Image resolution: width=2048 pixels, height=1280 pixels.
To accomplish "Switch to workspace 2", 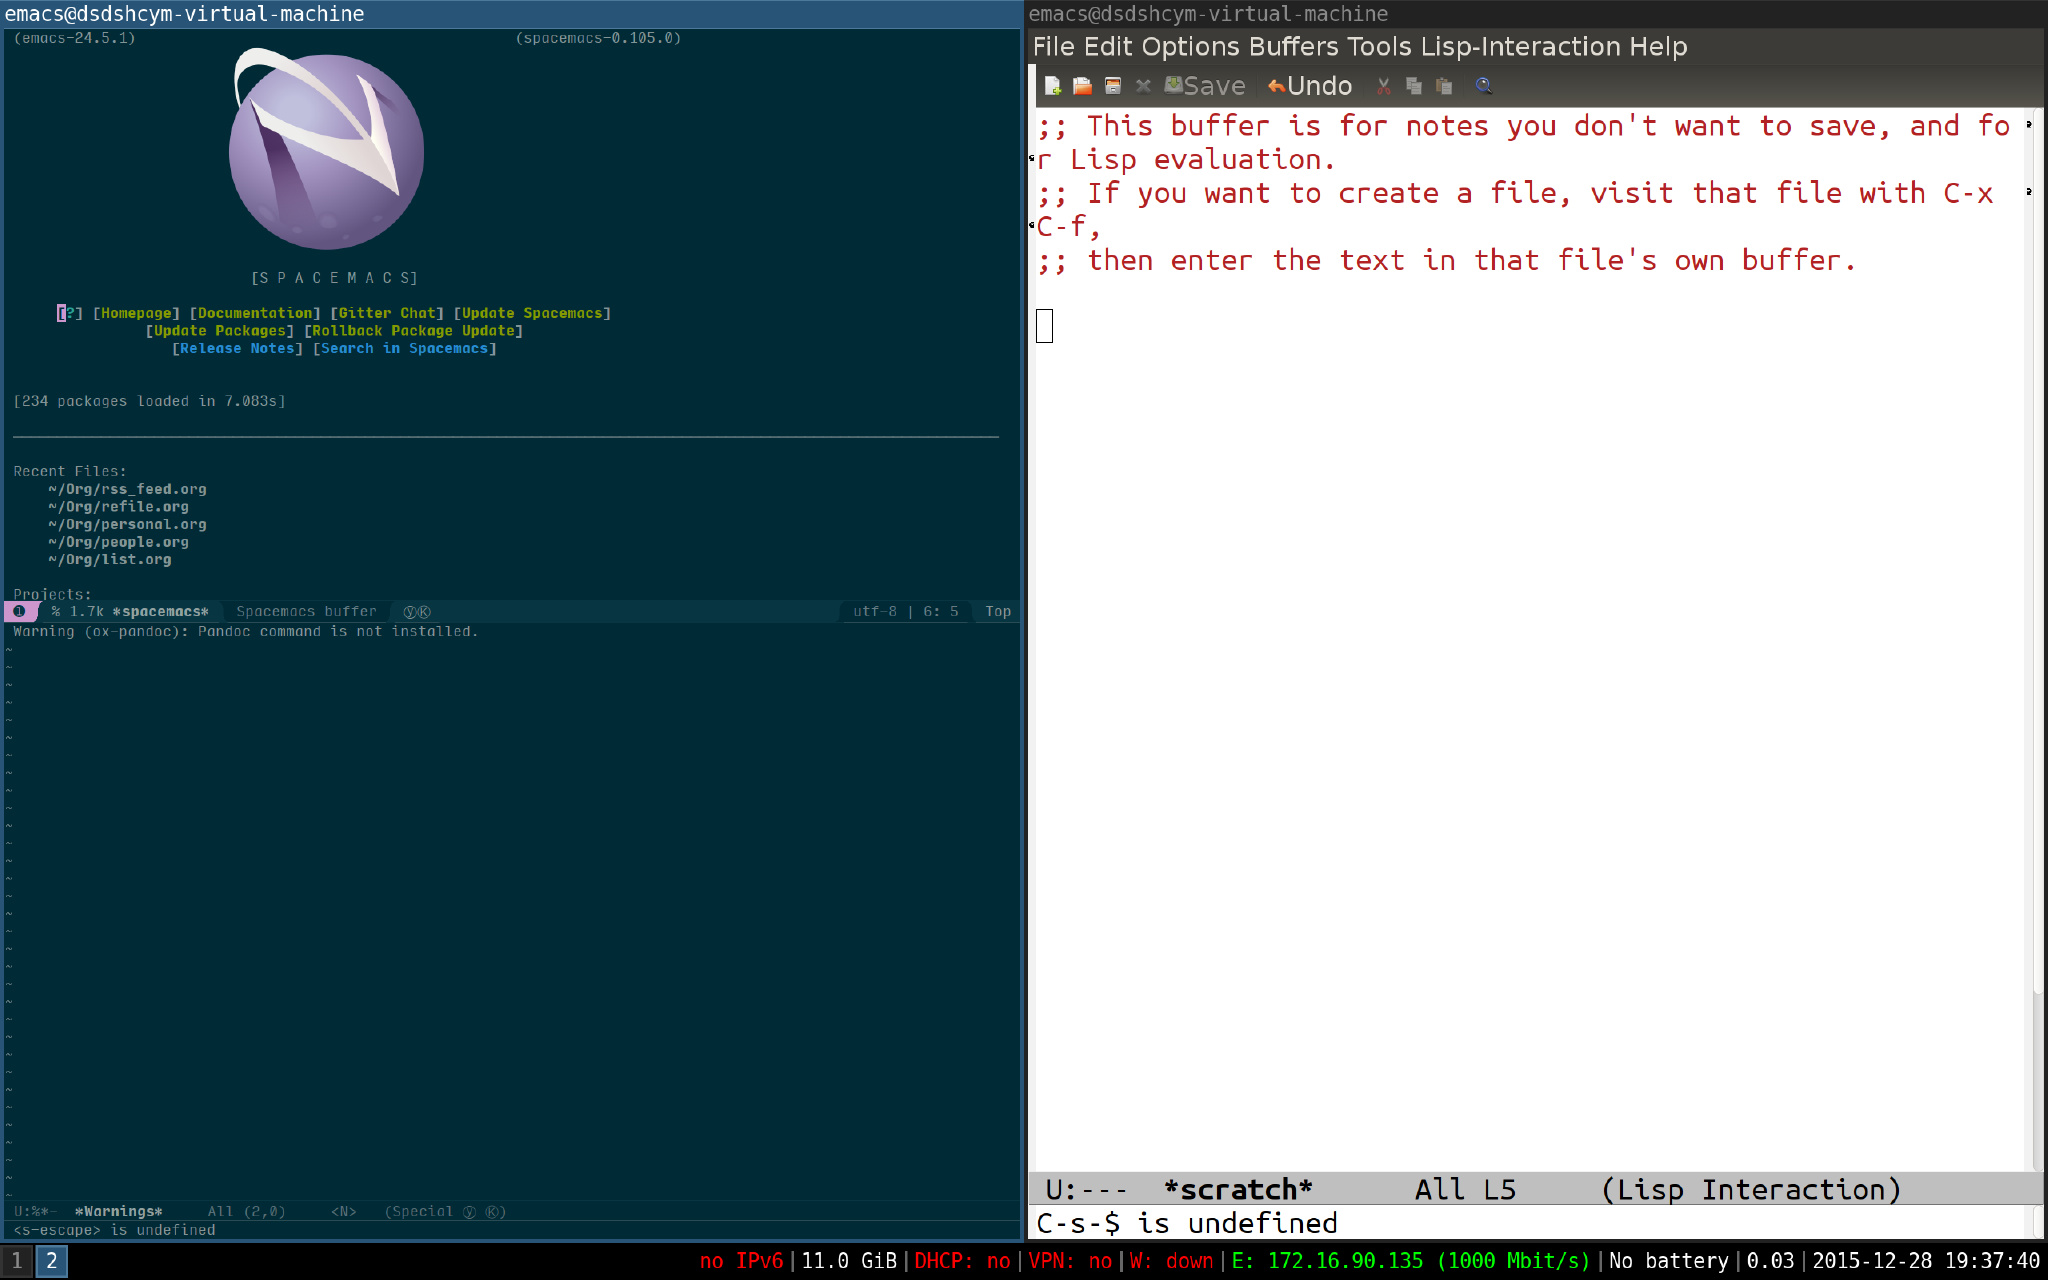I will 52,1261.
